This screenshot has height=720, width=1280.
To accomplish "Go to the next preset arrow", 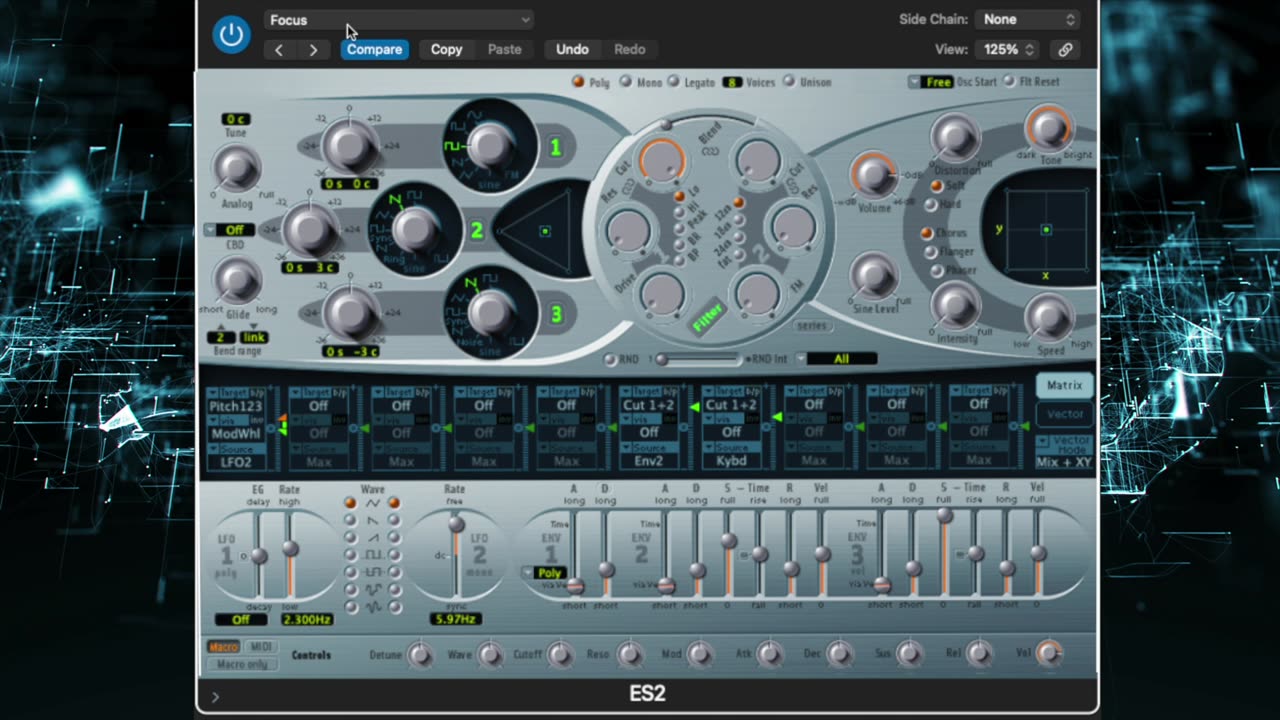I will pyautogui.click(x=313, y=49).
